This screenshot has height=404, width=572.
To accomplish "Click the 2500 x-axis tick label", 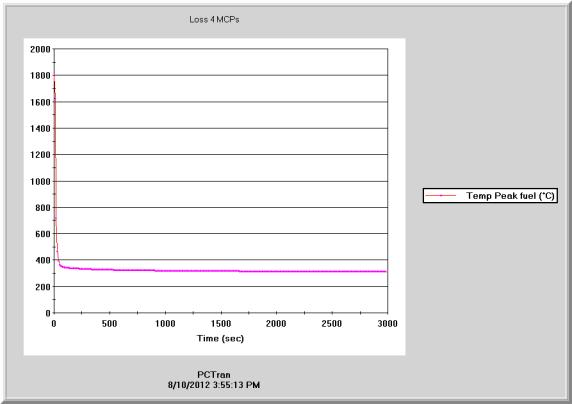I will tap(332, 324).
